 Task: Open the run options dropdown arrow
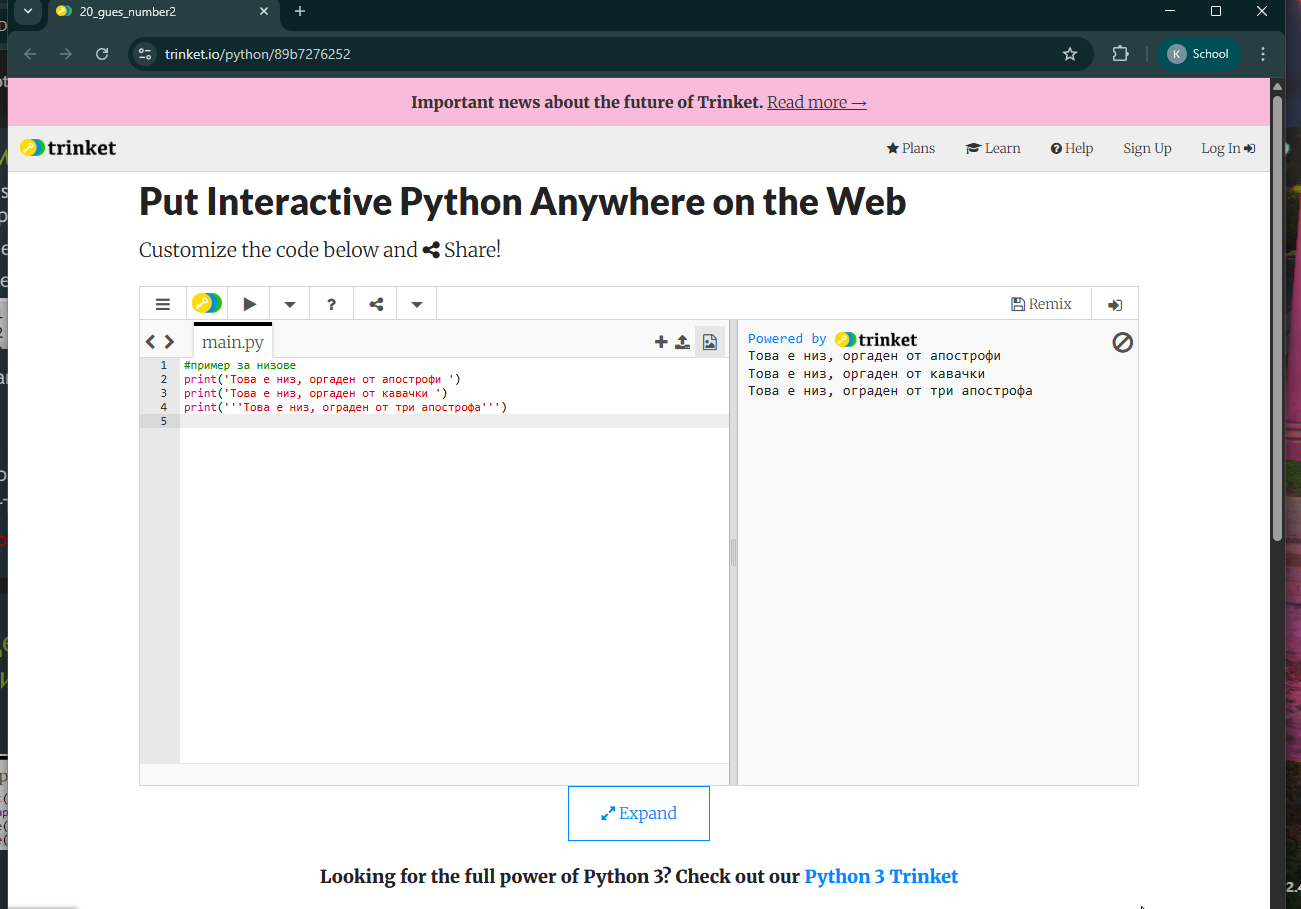click(x=290, y=304)
